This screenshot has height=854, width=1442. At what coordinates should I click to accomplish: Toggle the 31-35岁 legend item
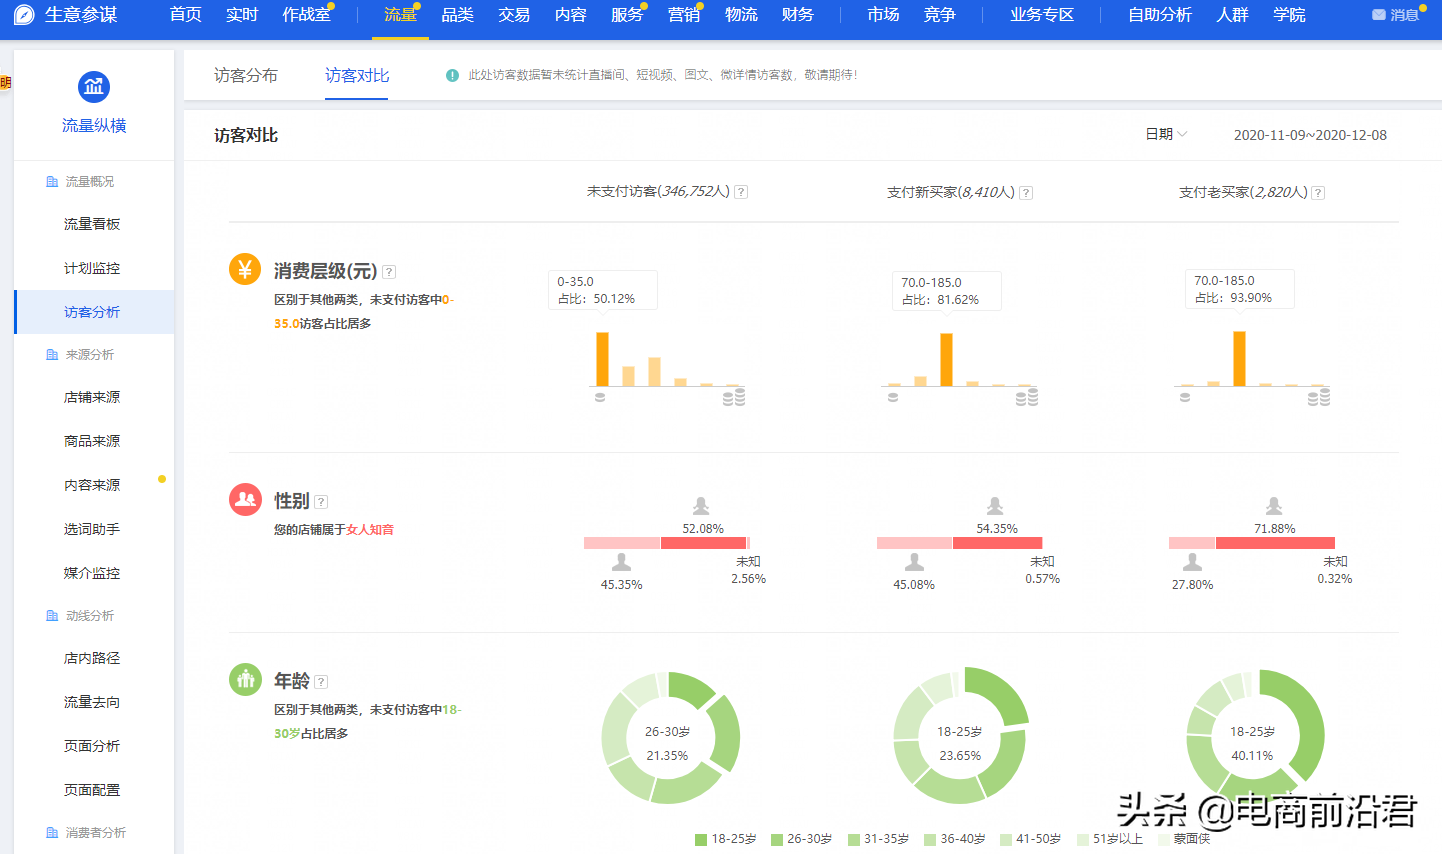(x=878, y=839)
